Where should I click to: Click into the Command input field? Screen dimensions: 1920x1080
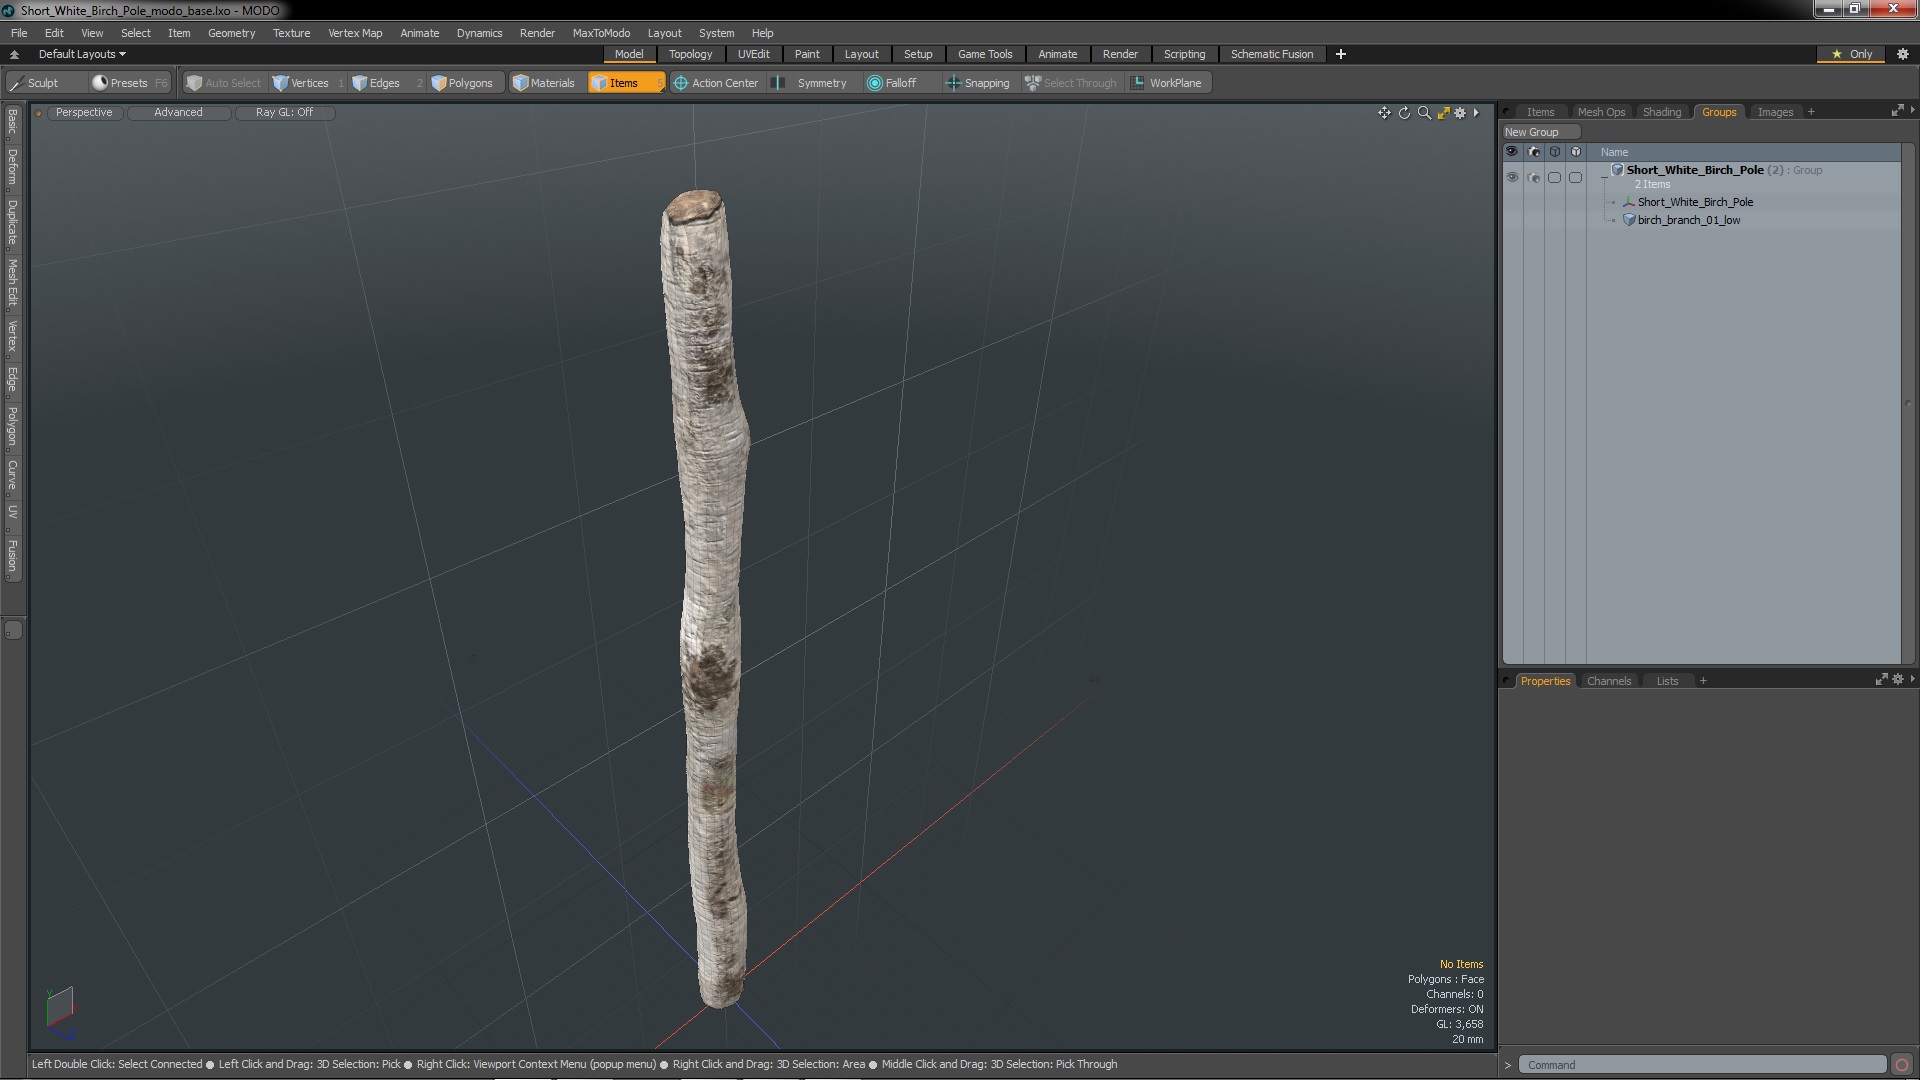click(x=1702, y=1065)
